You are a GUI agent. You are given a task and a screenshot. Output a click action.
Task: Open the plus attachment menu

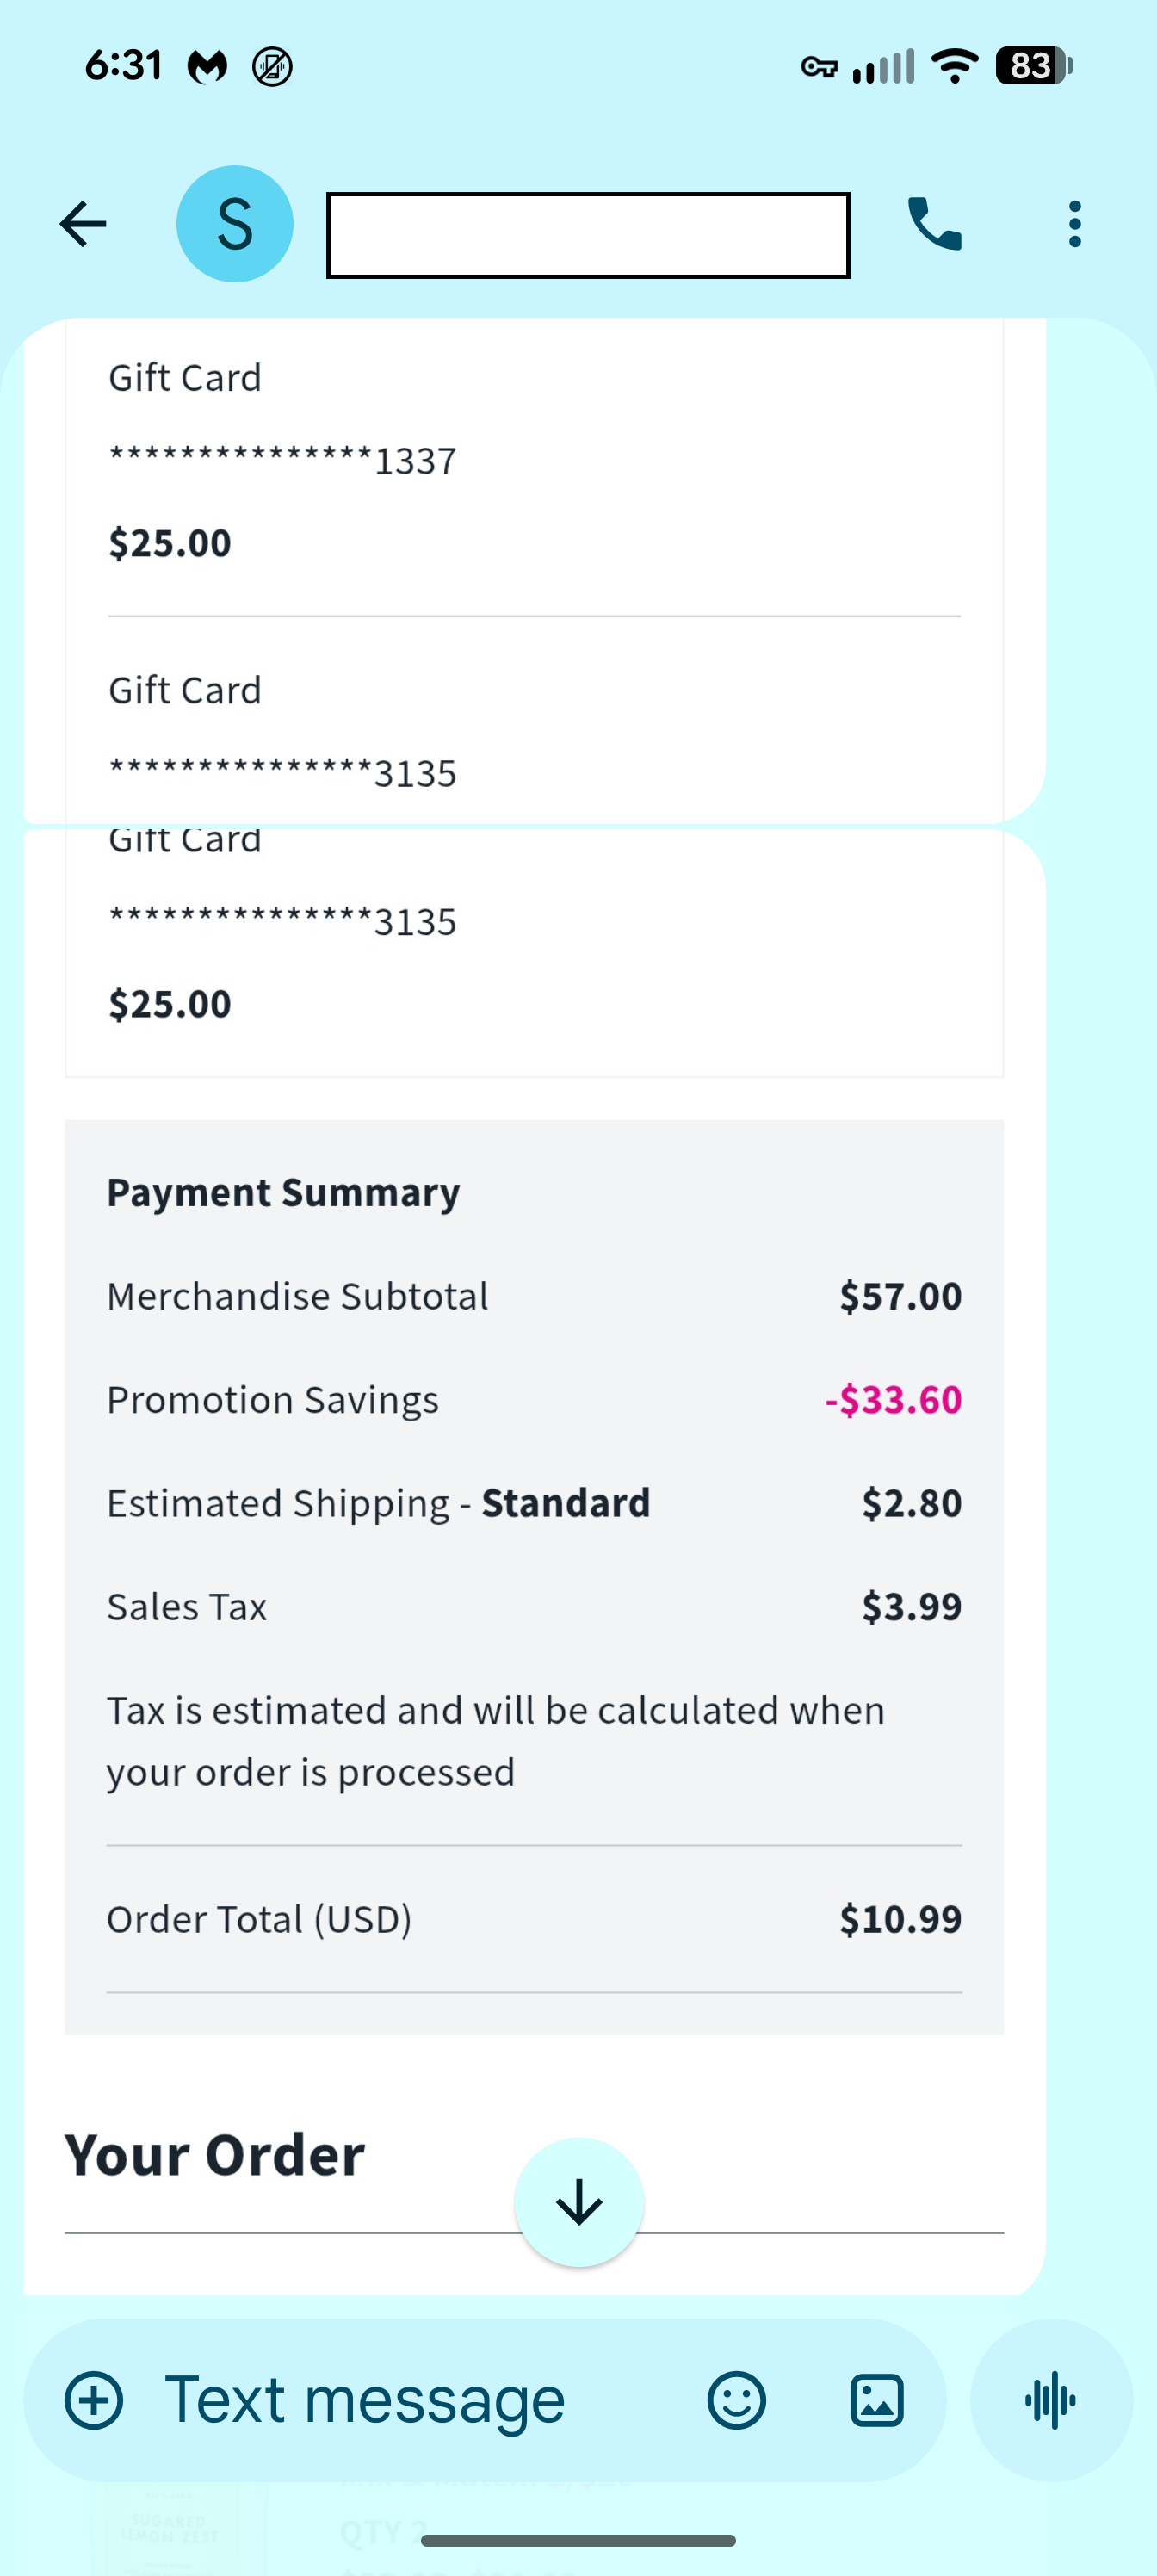coord(94,2400)
